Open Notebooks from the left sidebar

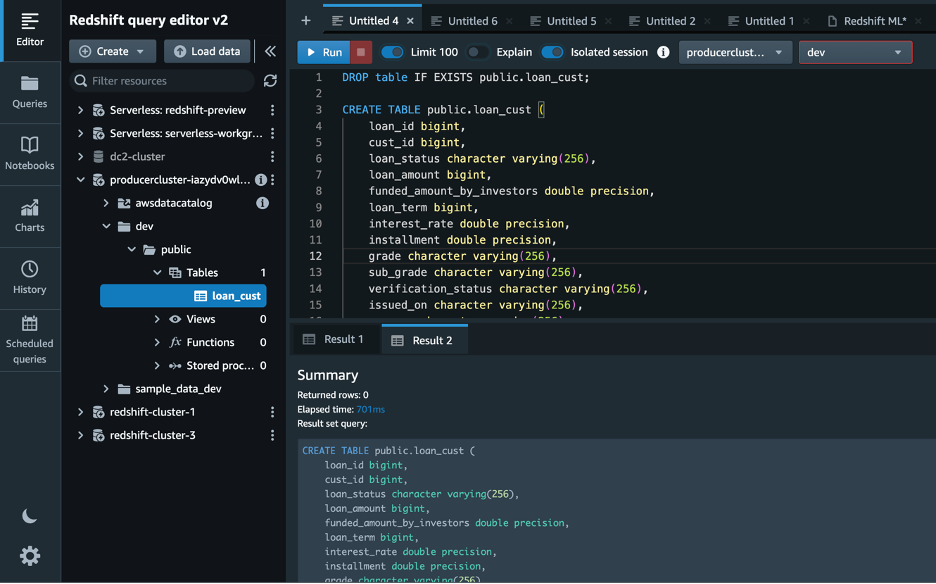click(30, 153)
